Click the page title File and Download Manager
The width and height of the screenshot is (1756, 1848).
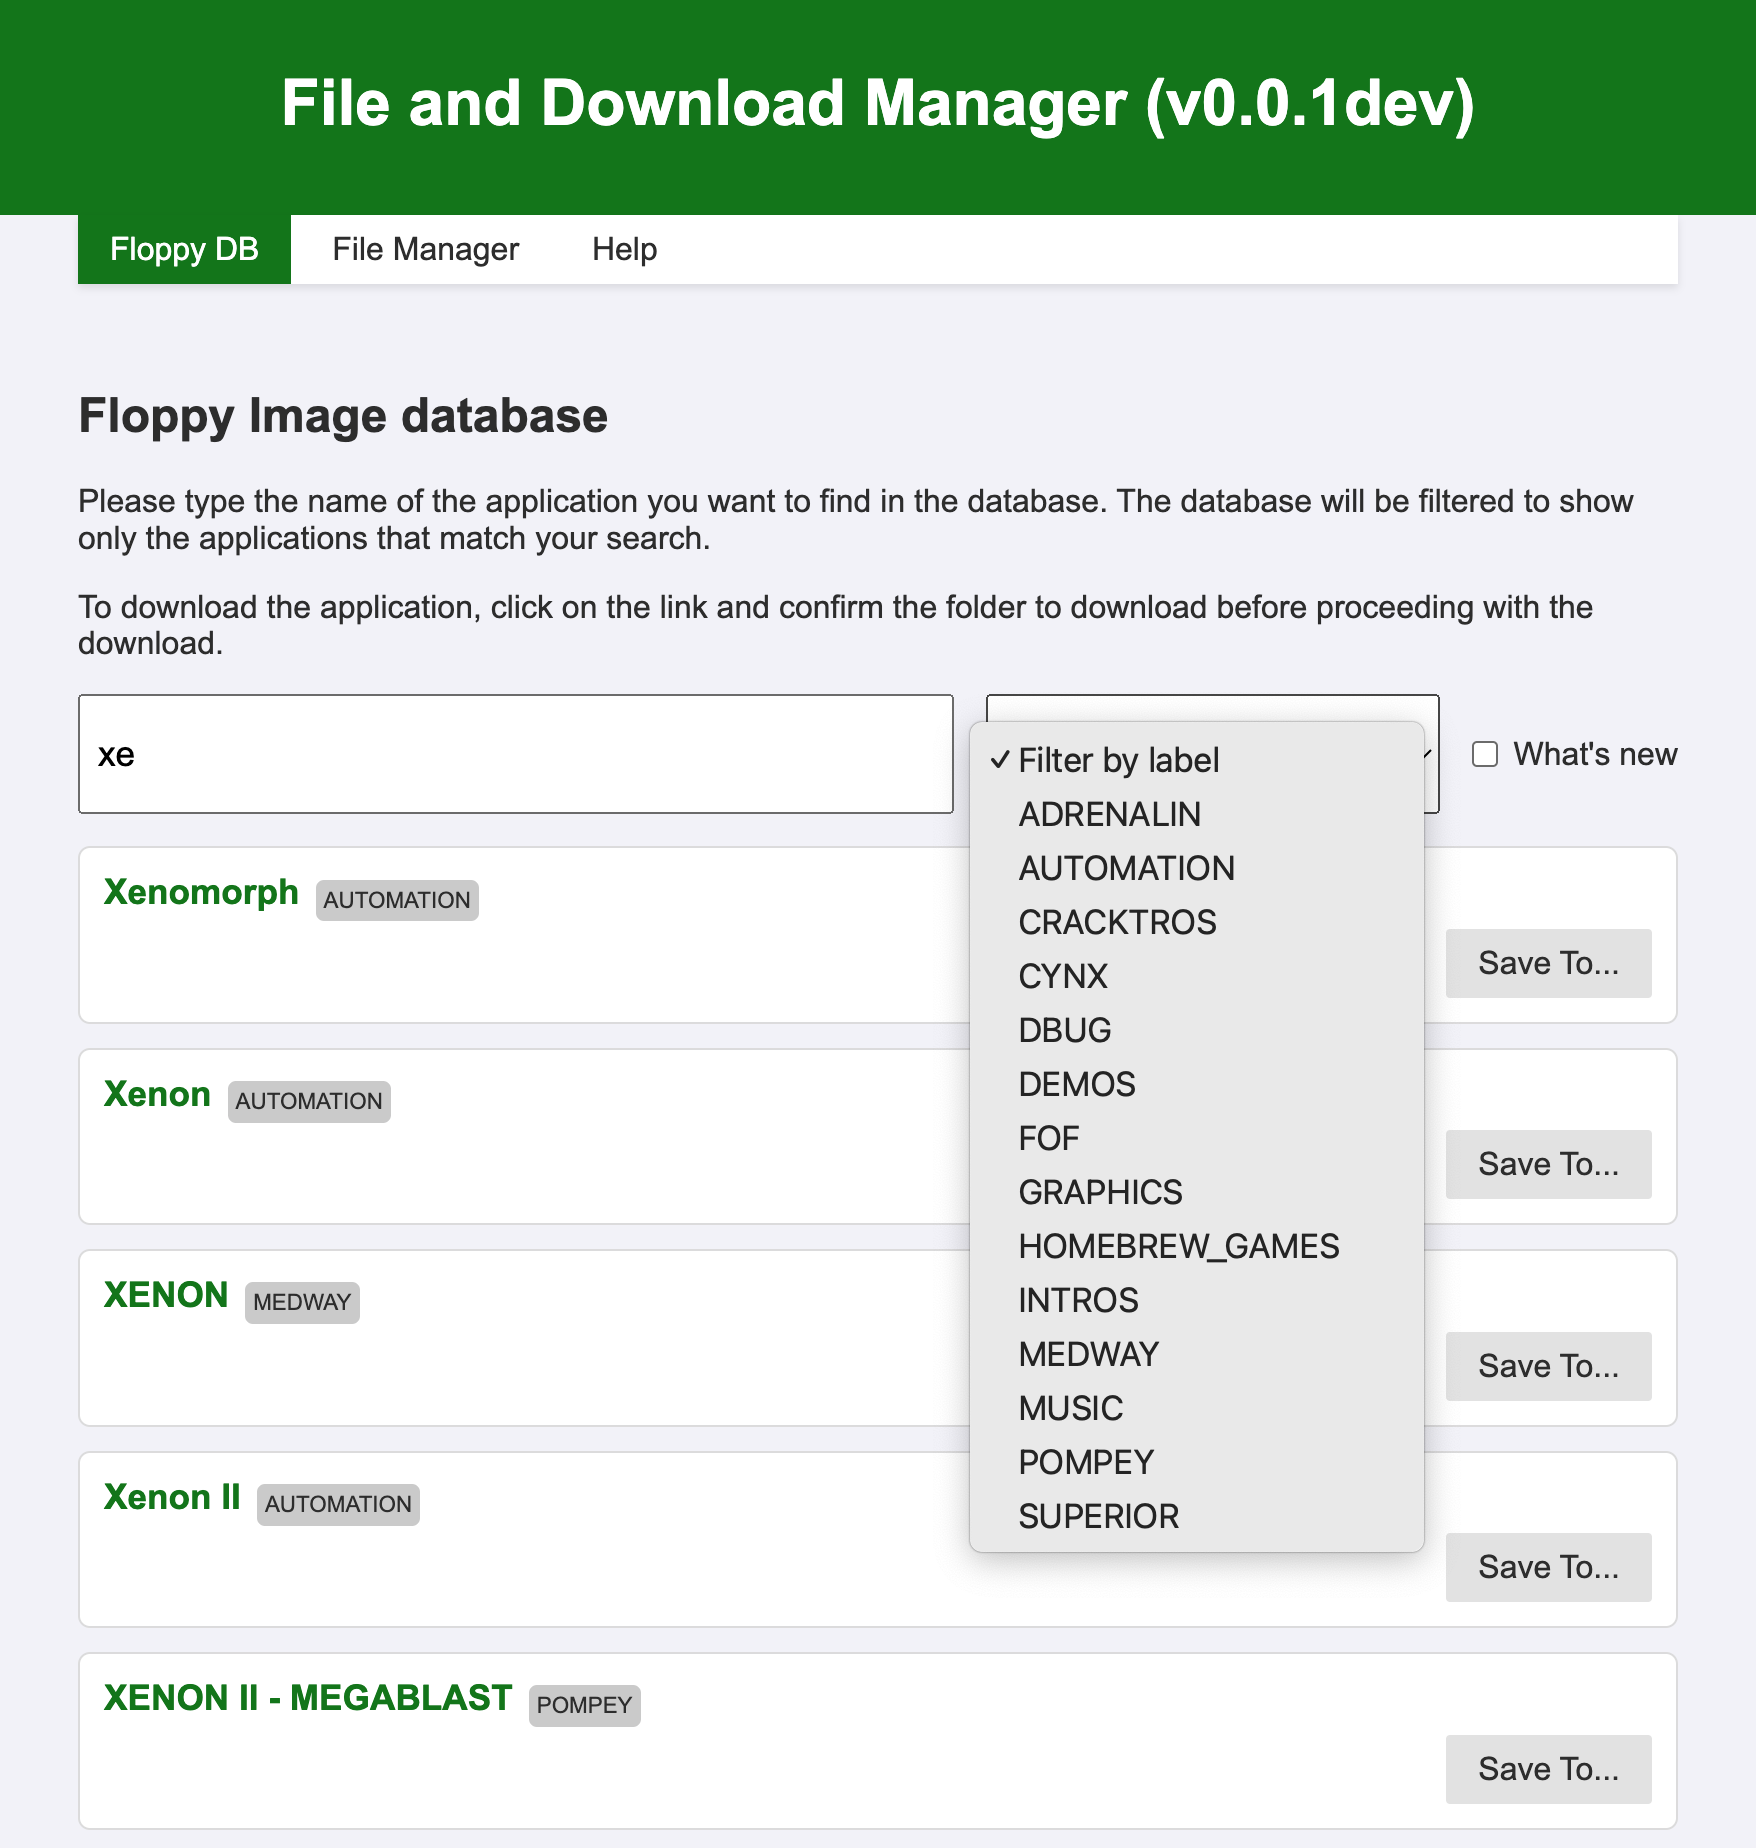click(878, 104)
